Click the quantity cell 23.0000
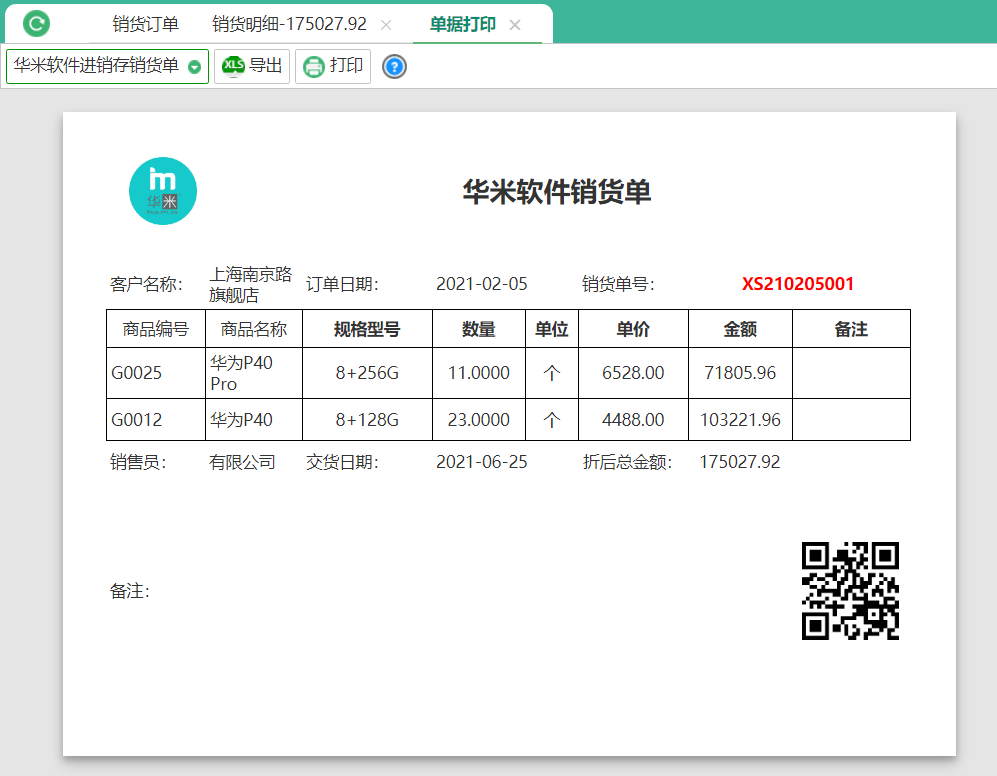Image resolution: width=997 pixels, height=776 pixels. coord(479,420)
